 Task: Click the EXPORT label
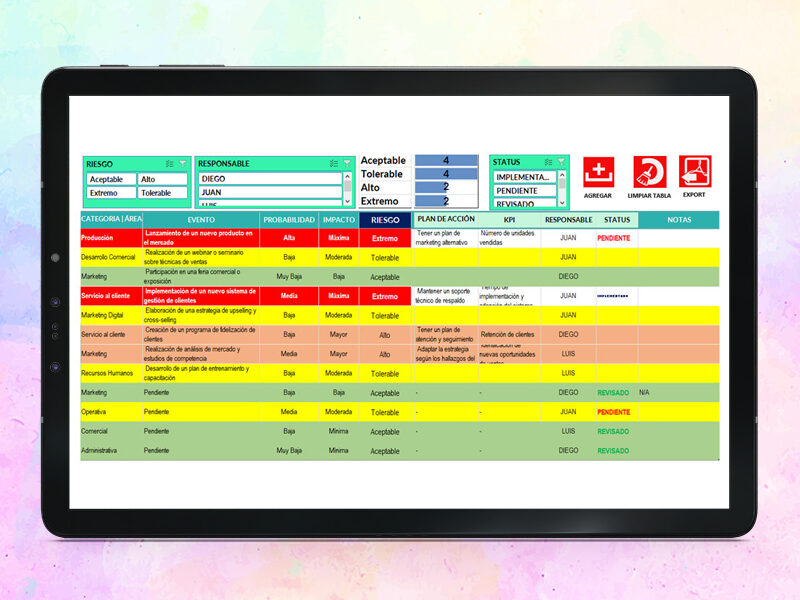(x=694, y=194)
